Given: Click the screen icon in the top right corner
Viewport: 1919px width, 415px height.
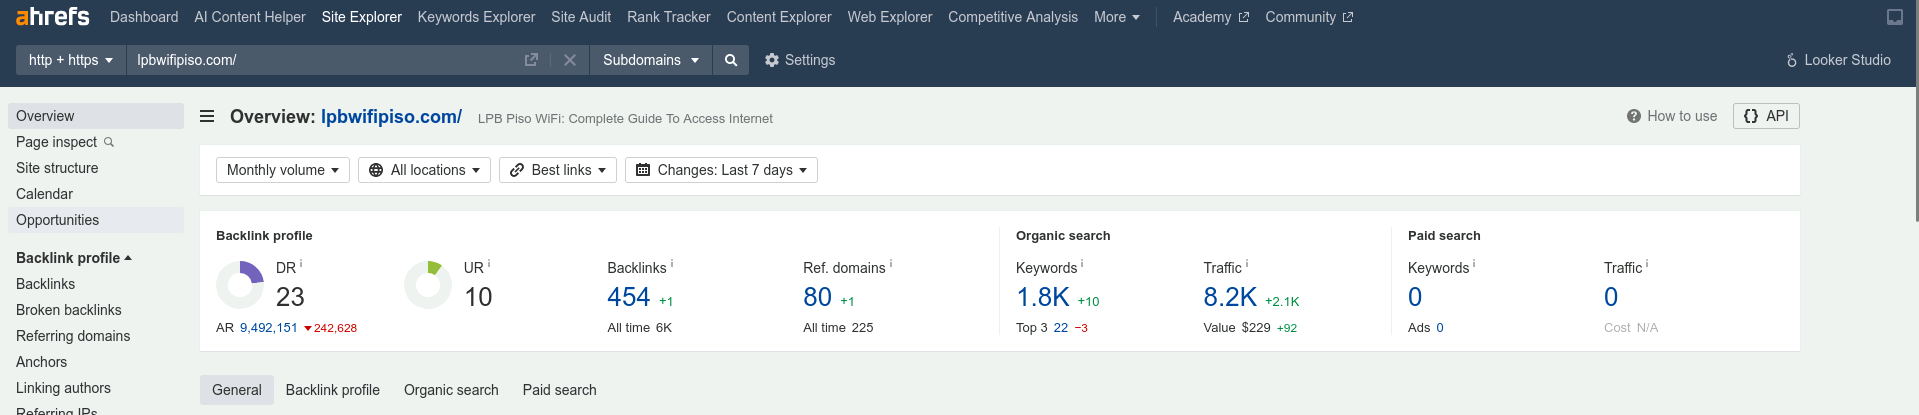Looking at the screenshot, I should [x=1894, y=17].
